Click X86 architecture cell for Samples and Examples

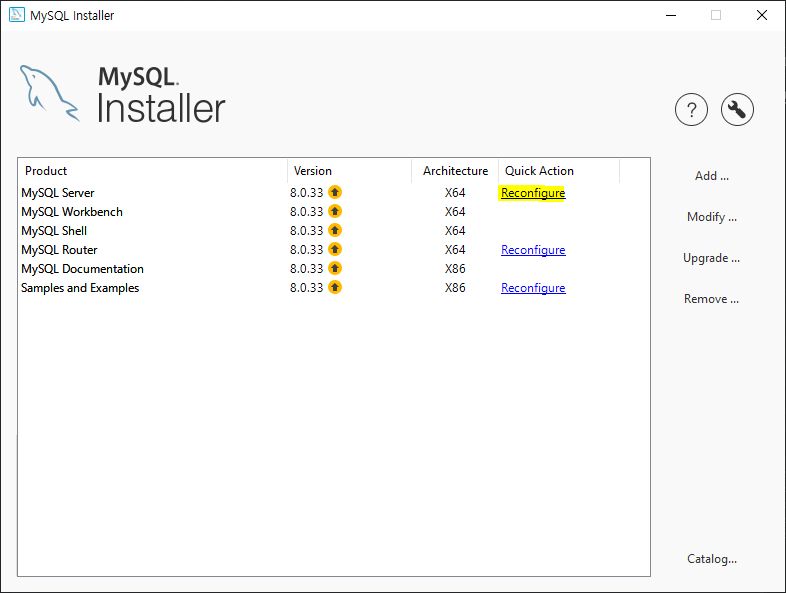coord(455,288)
